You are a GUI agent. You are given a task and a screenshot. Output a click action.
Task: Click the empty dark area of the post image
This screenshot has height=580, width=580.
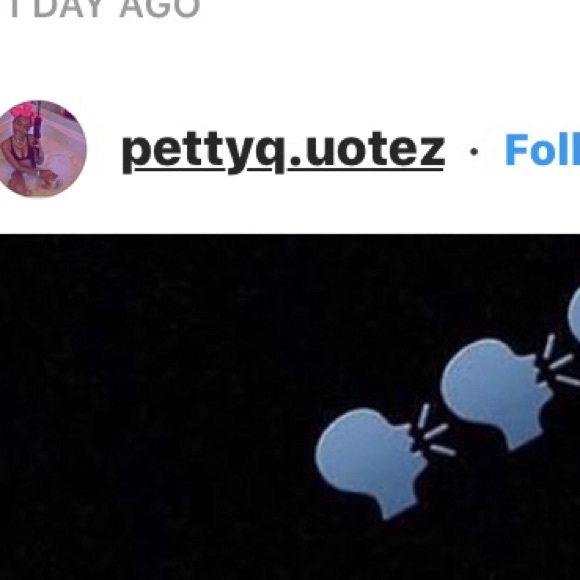148,407
